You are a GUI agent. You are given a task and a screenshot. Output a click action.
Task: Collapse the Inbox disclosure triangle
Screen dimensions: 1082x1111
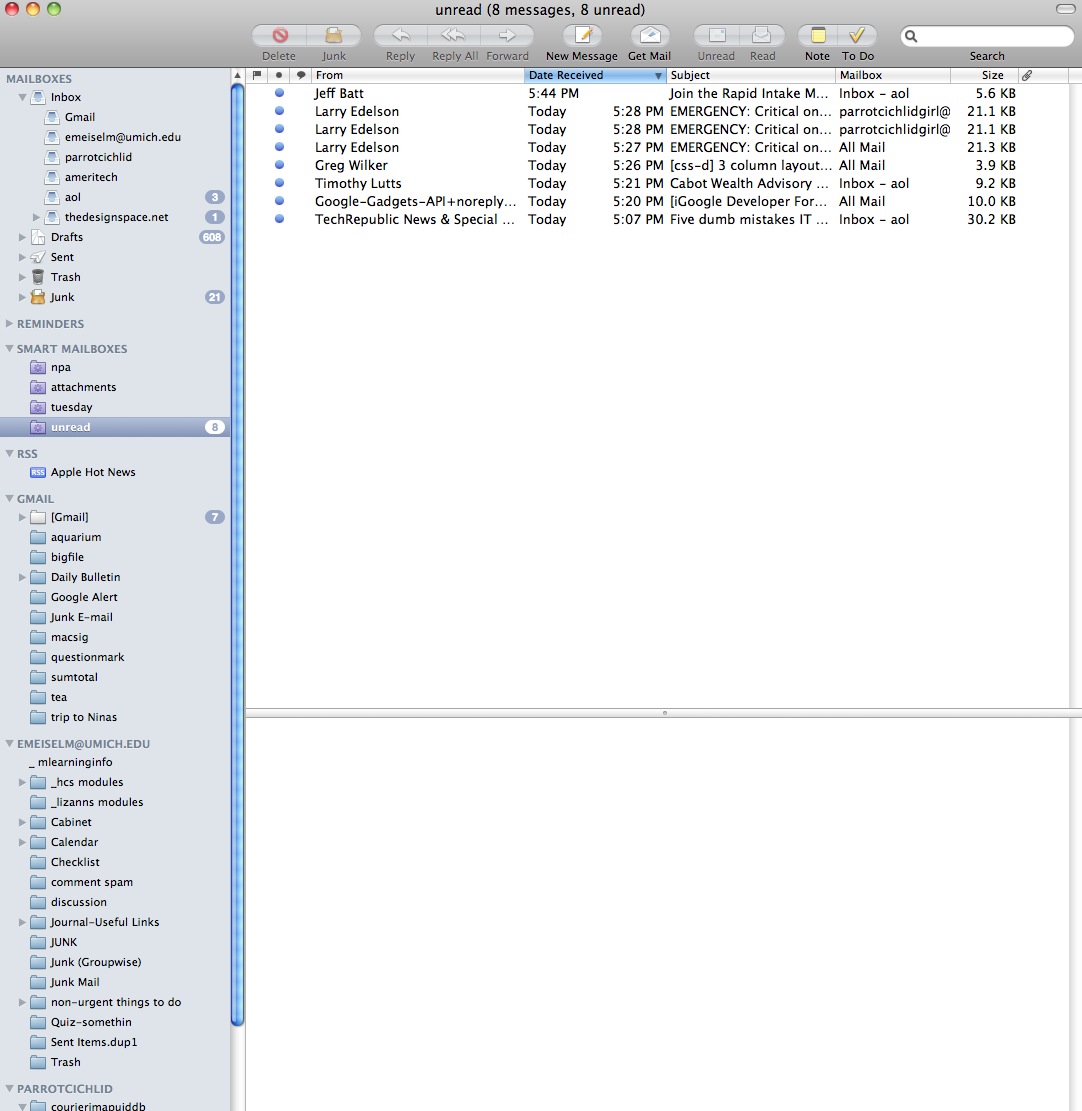point(23,97)
